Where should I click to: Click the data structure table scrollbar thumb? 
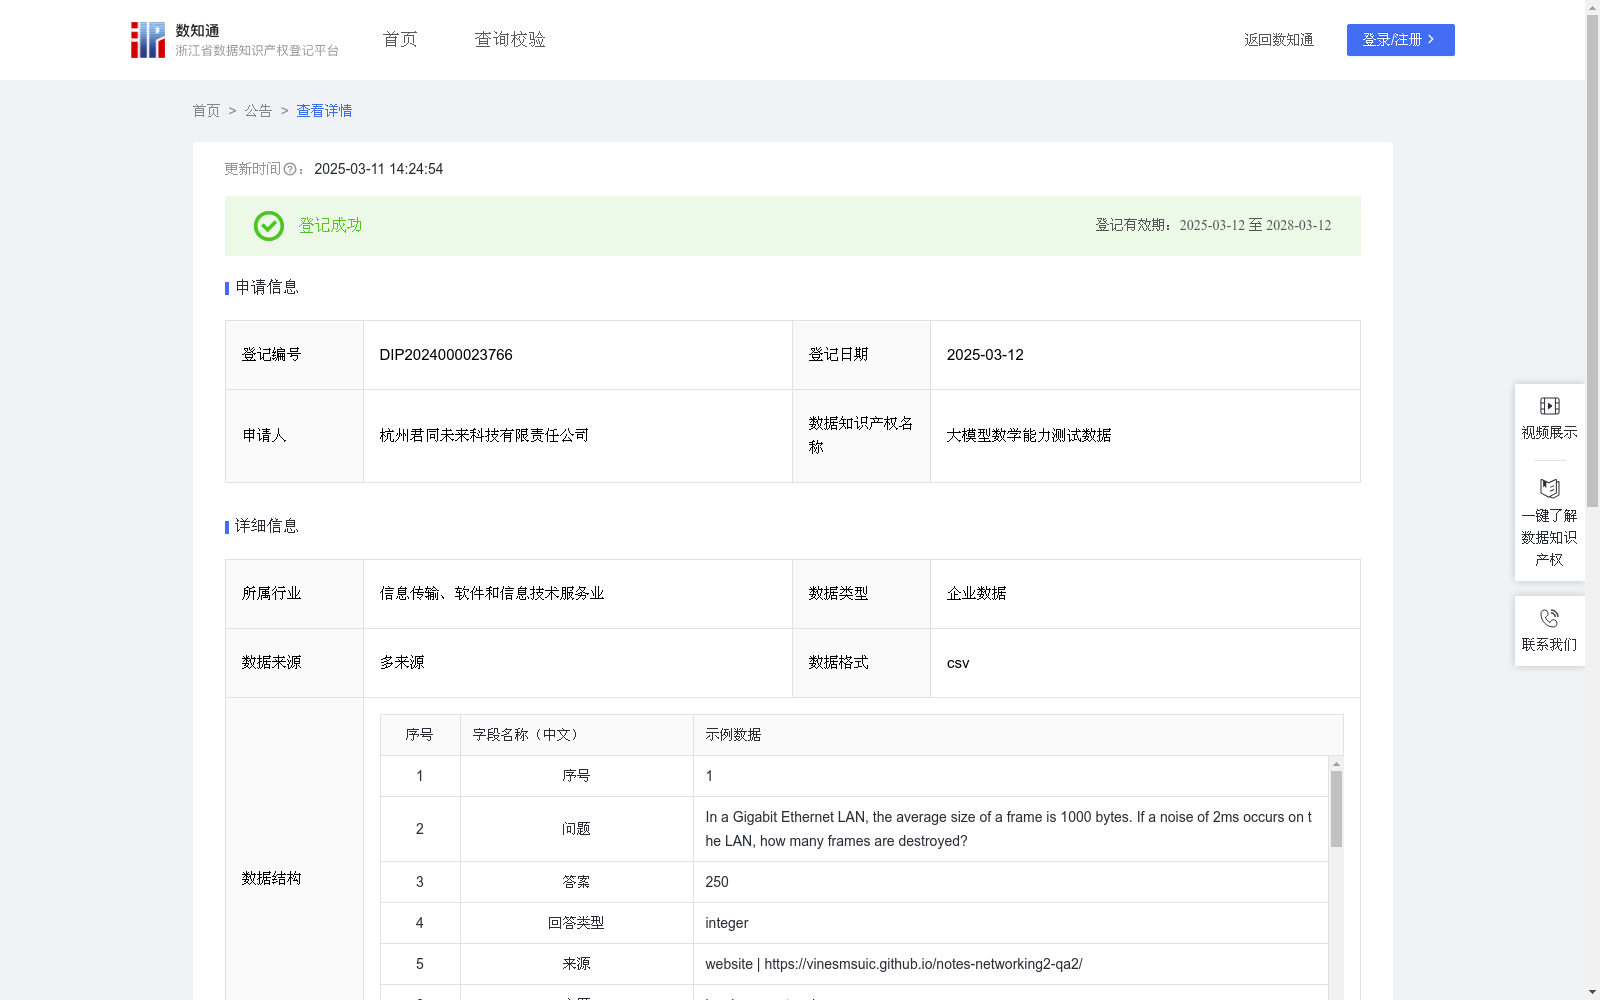(x=1336, y=809)
